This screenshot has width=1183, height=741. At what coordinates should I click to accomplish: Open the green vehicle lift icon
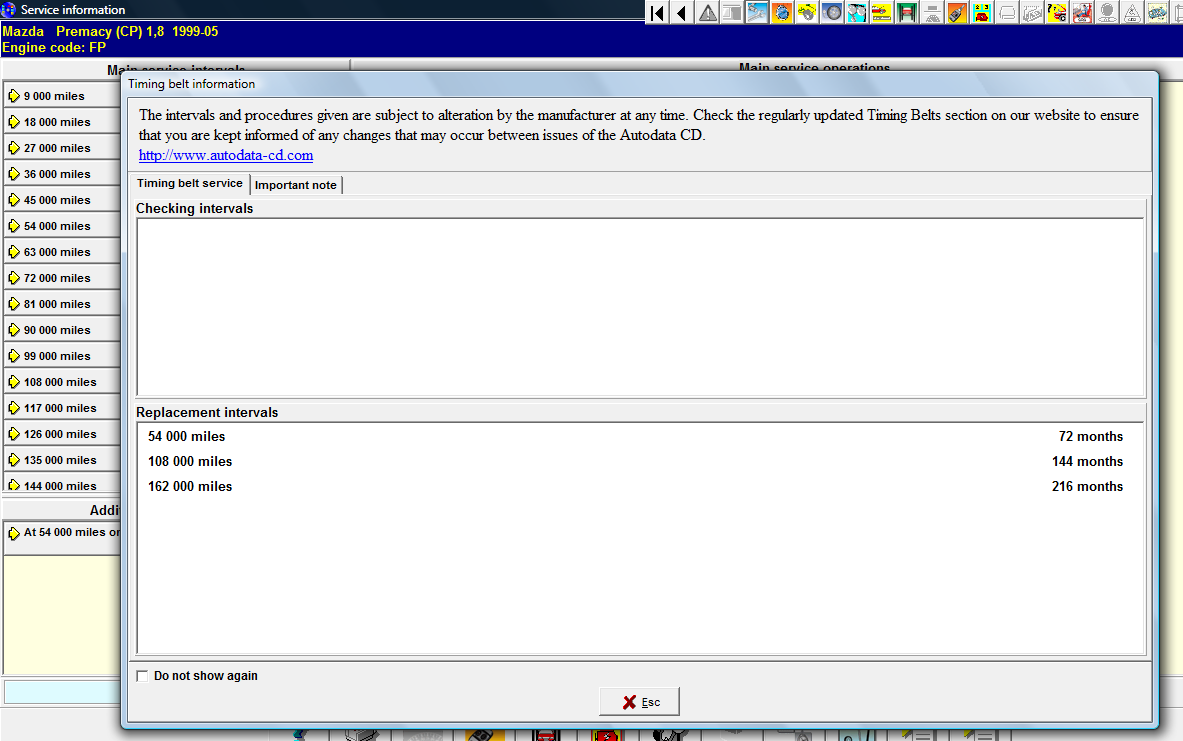click(x=907, y=13)
